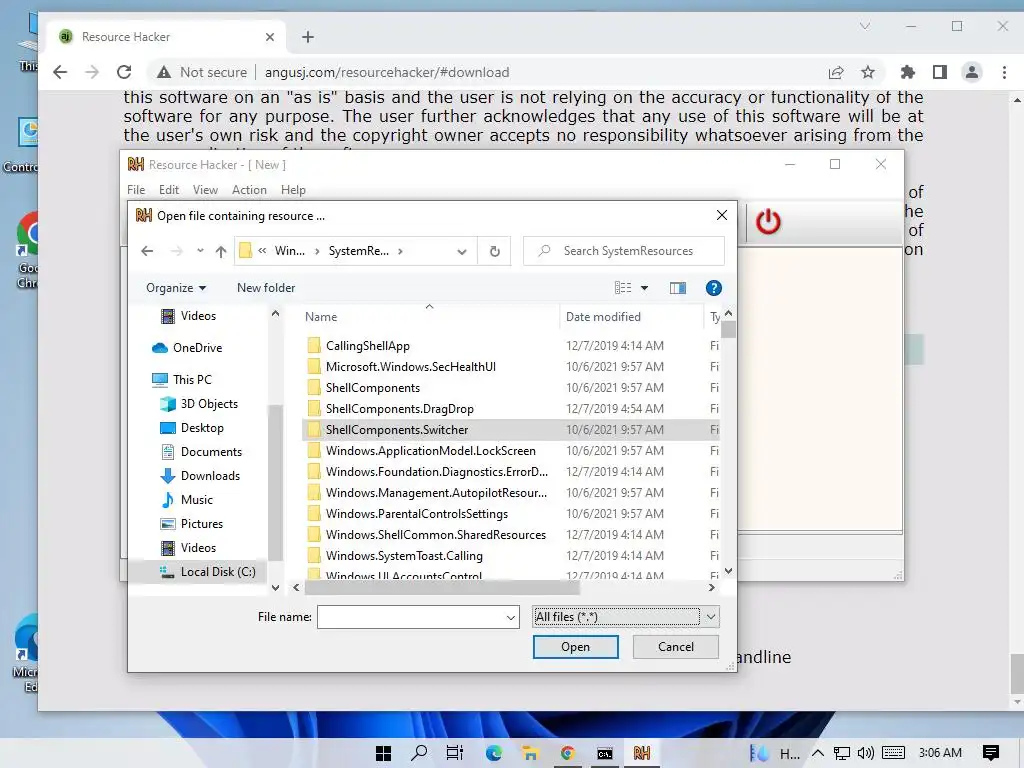Image resolution: width=1024 pixels, height=768 pixels.
Task: Open the notification center icon
Action: (x=991, y=753)
